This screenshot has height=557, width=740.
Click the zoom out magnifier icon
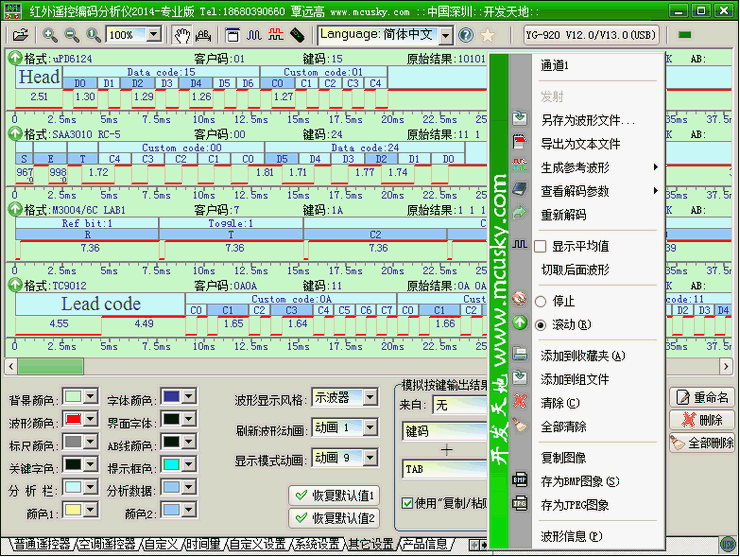pos(71,35)
